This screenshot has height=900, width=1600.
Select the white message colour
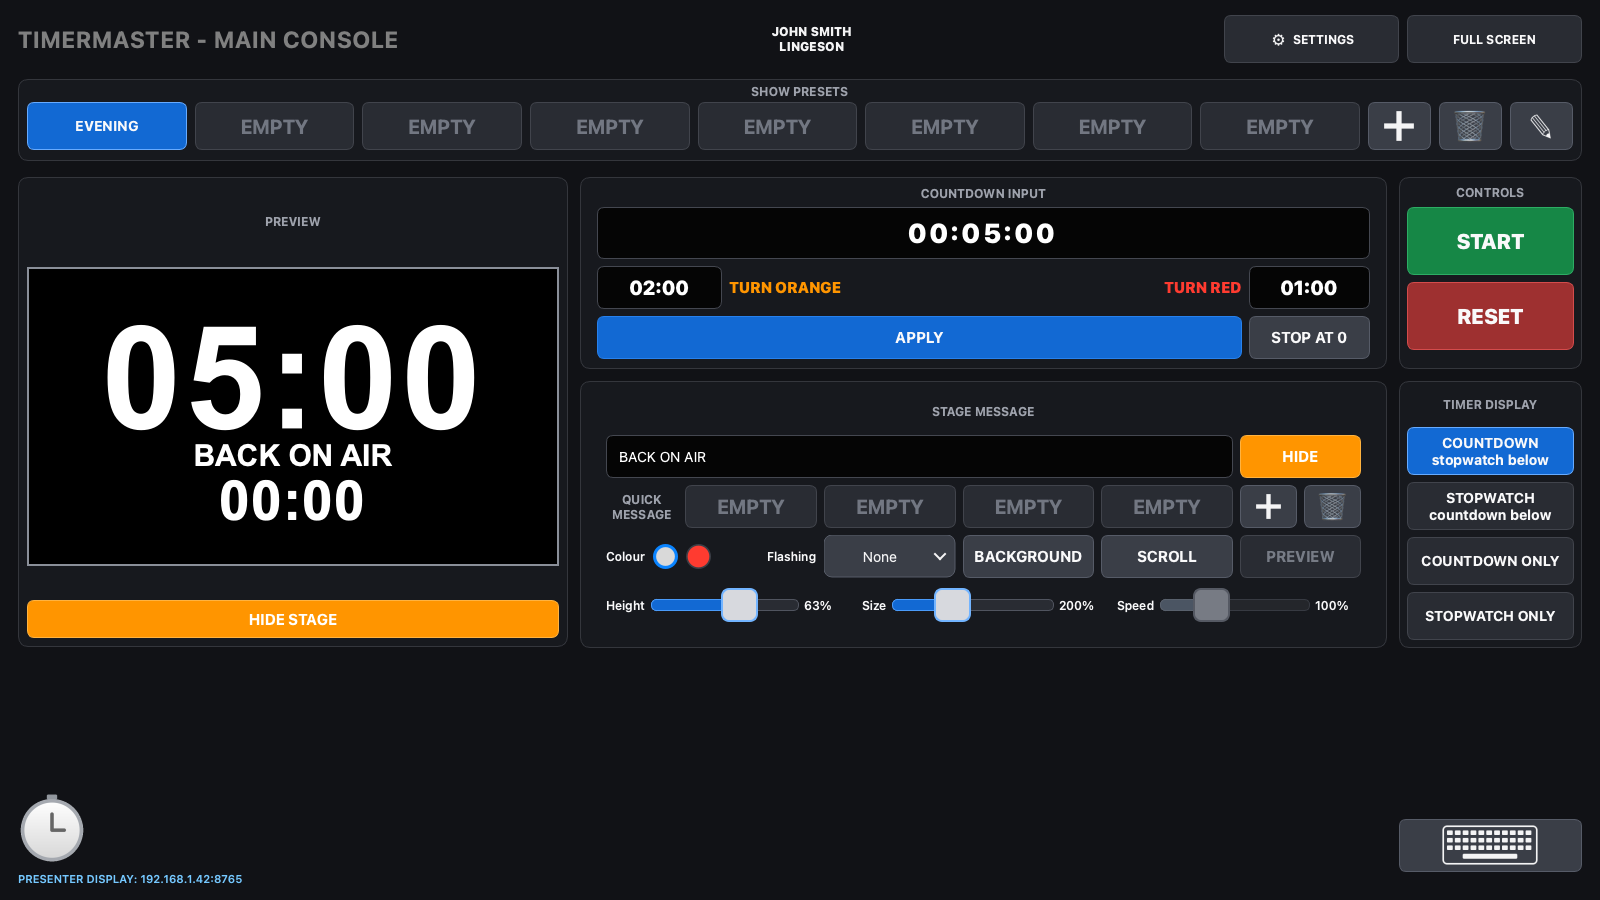click(665, 557)
